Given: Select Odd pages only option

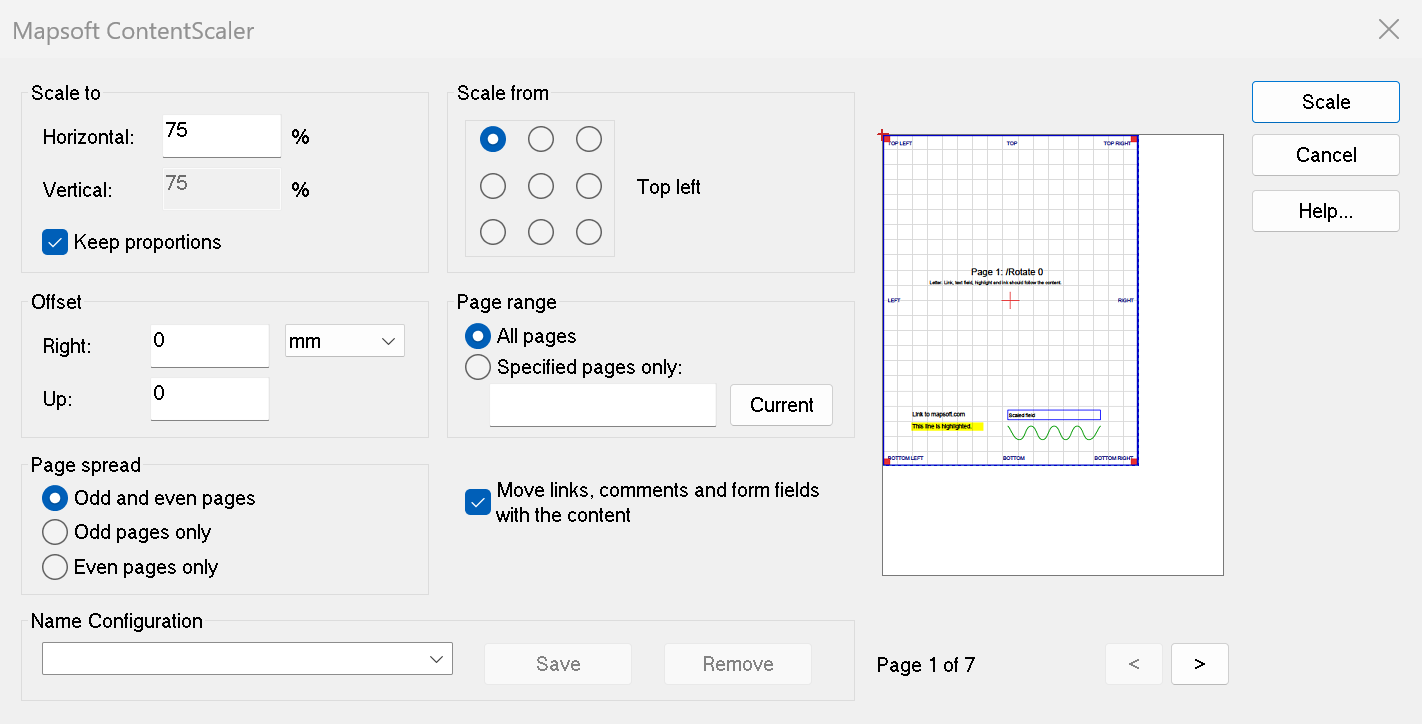Looking at the screenshot, I should pyautogui.click(x=55, y=532).
